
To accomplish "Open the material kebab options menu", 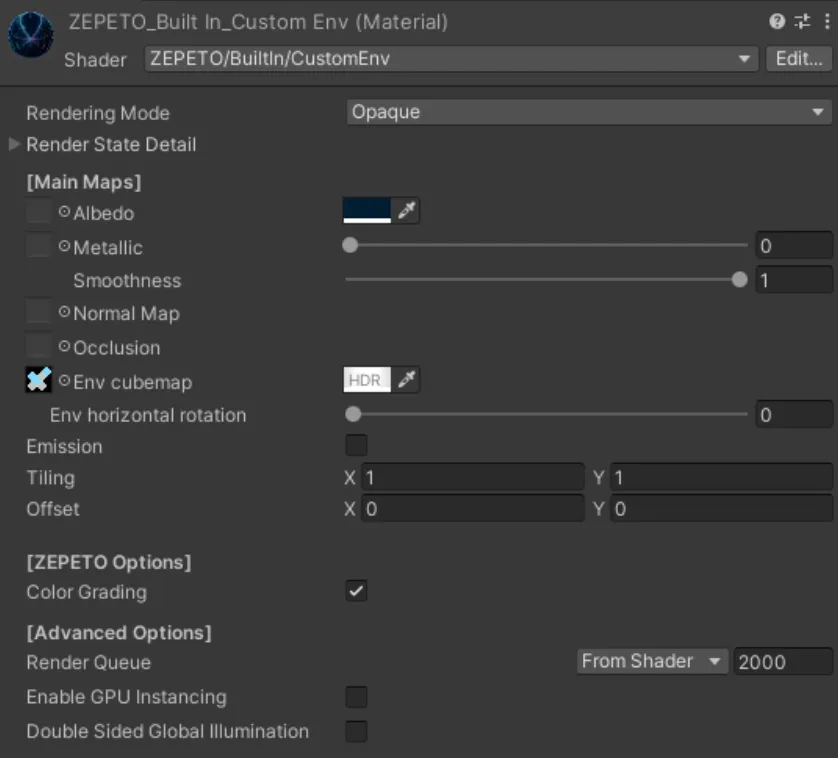I will [x=827, y=21].
